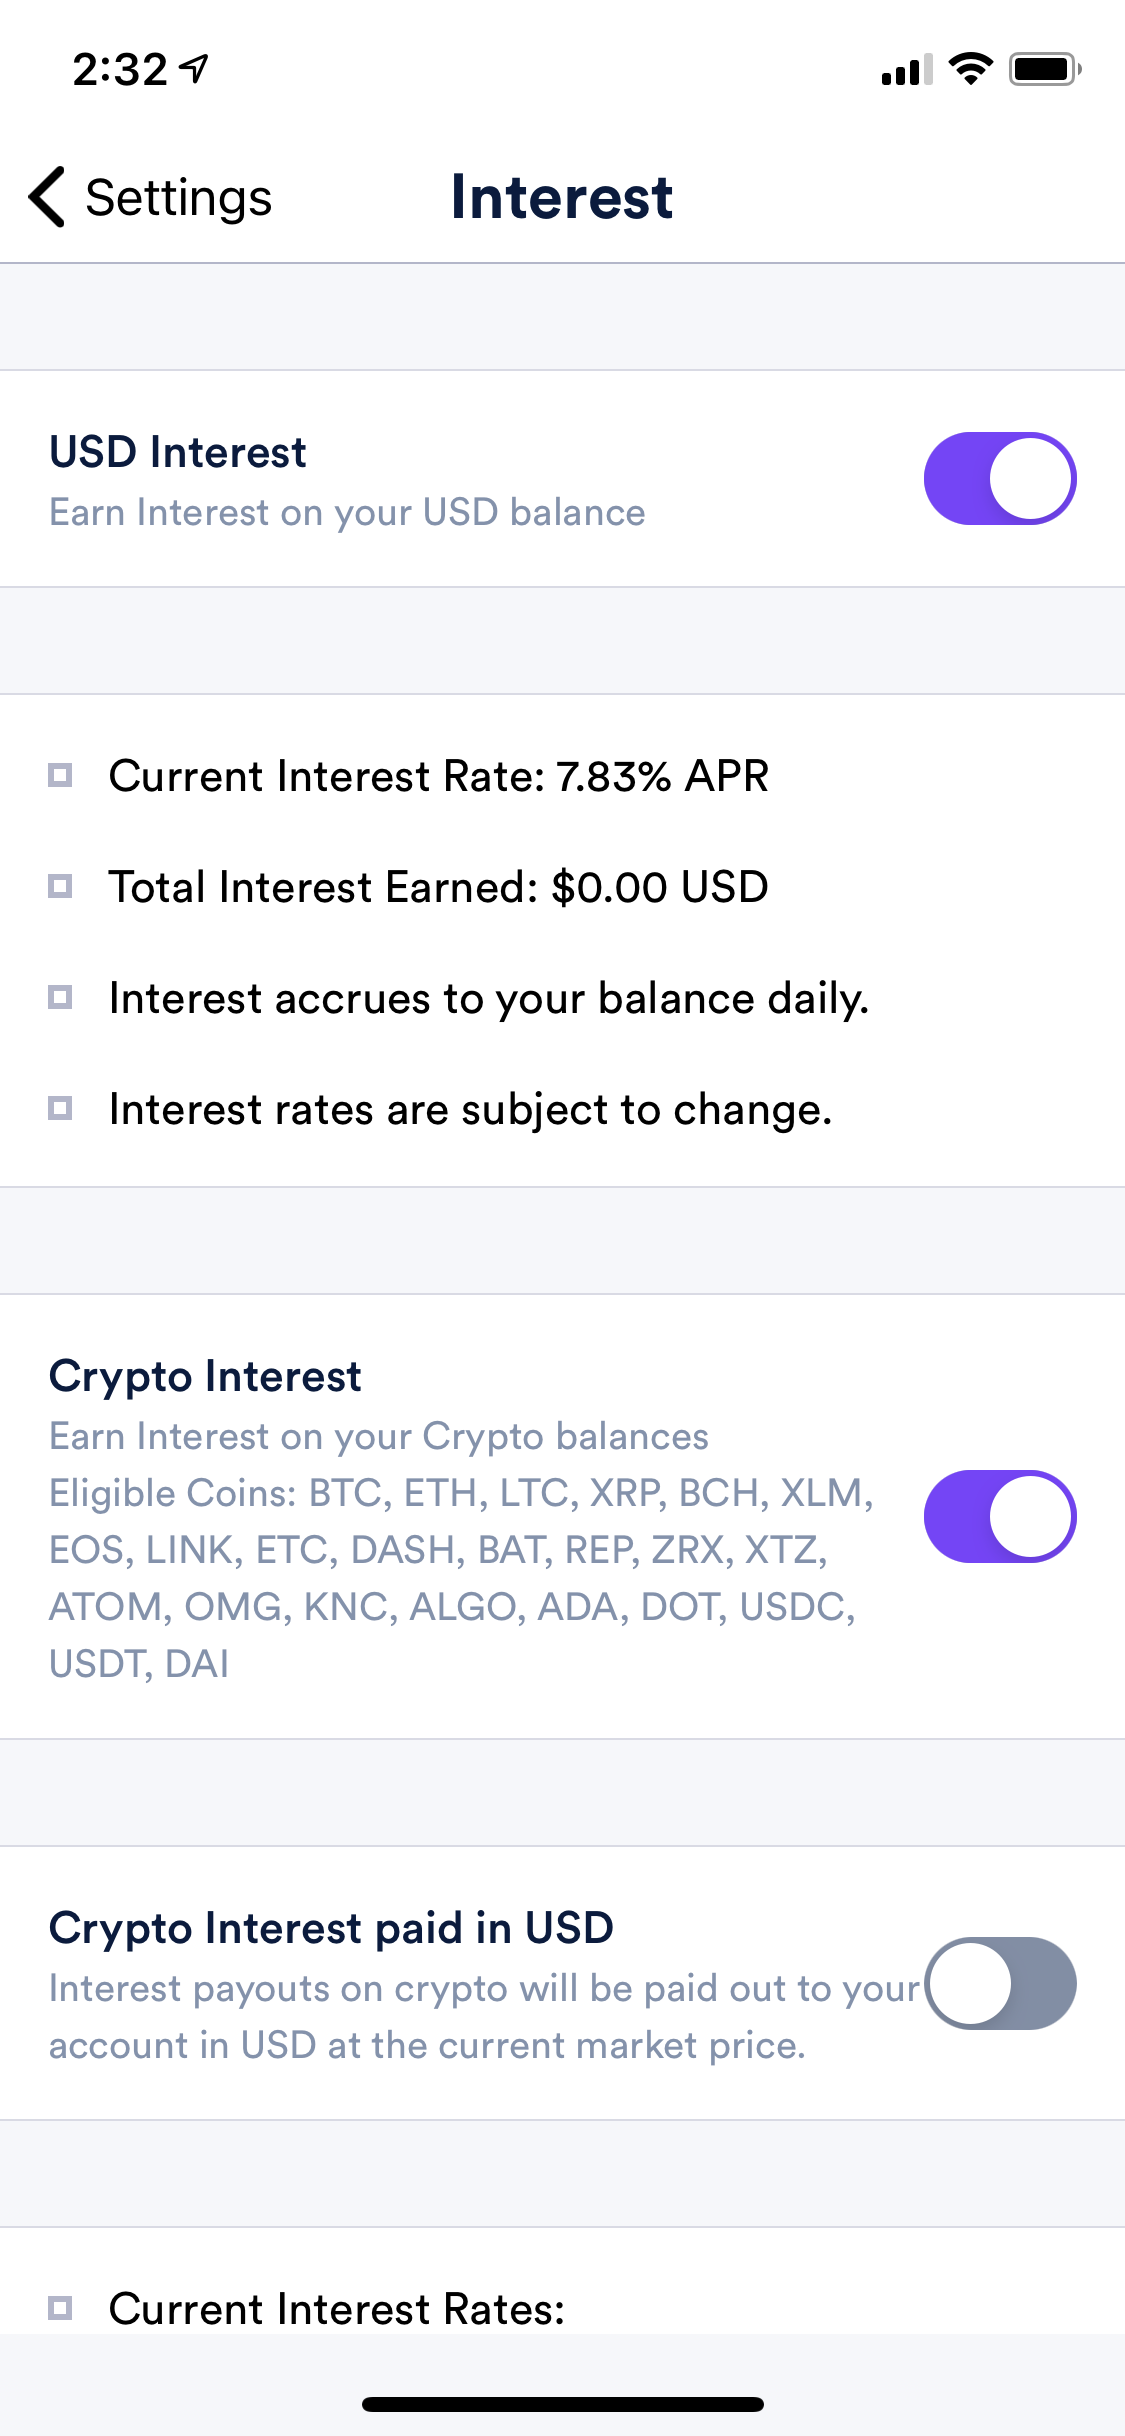This screenshot has width=1125, height=2436.
Task: Enable Crypto Interest paid in USD
Action: point(999,1983)
